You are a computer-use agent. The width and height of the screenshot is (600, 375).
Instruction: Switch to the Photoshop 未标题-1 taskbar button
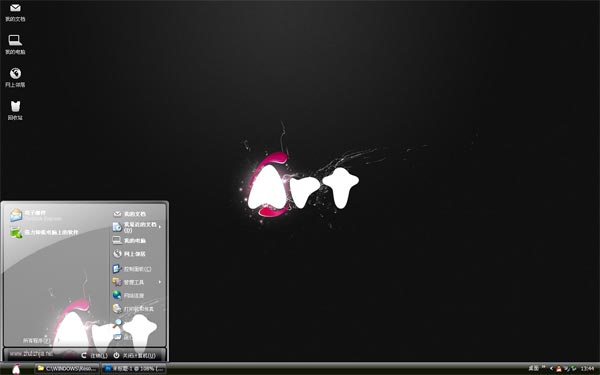click(134, 368)
